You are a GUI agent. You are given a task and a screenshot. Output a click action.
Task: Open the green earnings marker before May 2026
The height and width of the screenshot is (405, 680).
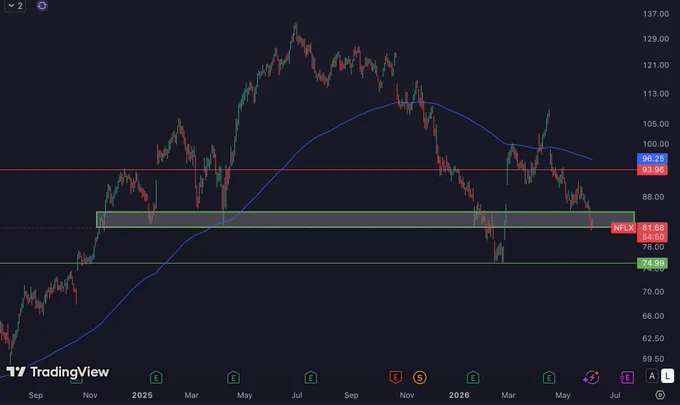pos(549,378)
